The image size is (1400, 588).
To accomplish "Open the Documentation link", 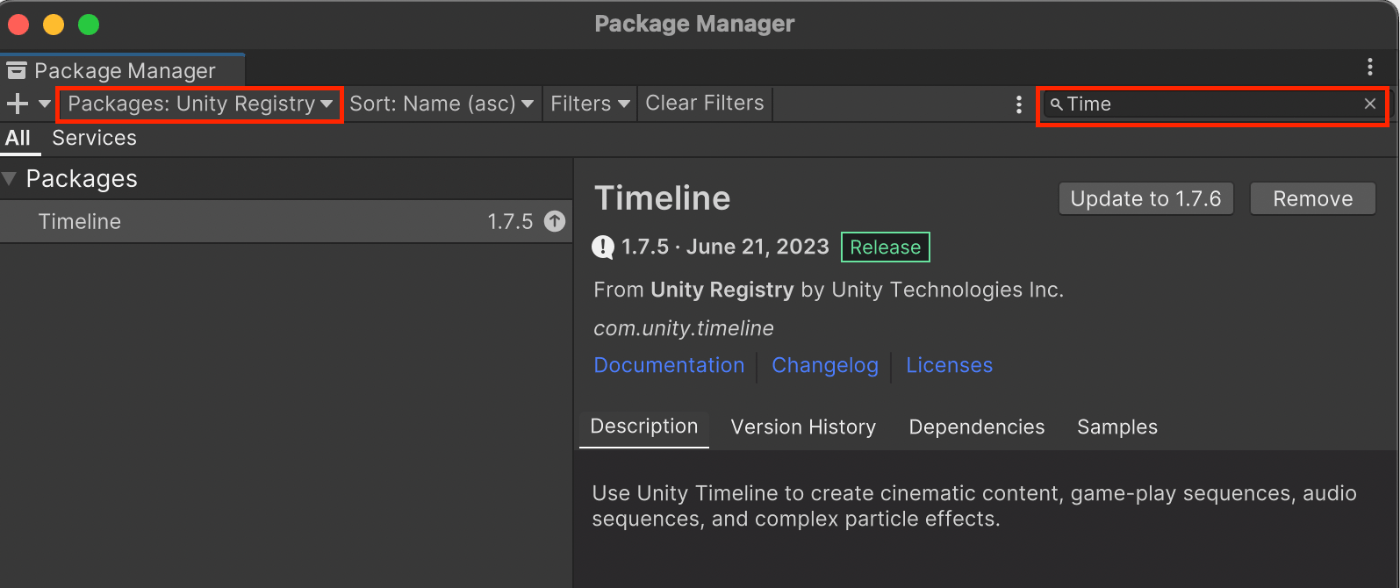I will (x=669, y=366).
